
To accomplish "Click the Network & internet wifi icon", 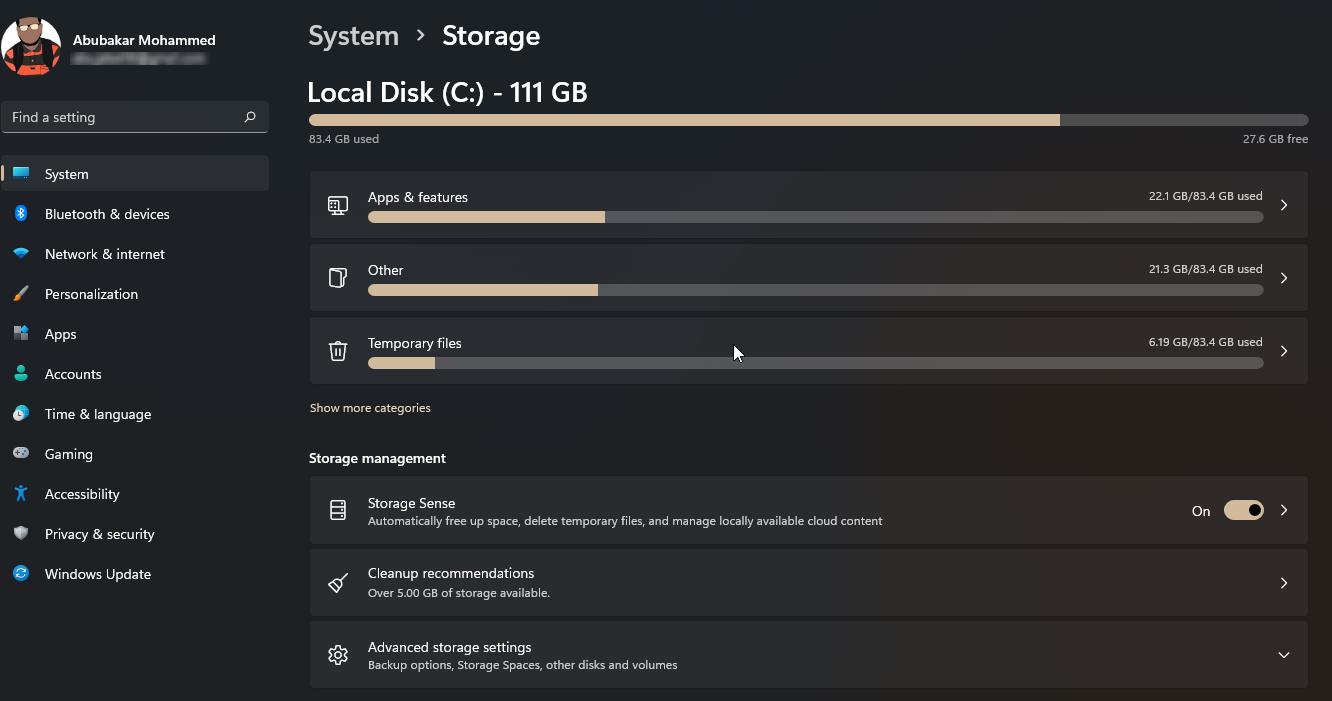I will click(x=21, y=254).
